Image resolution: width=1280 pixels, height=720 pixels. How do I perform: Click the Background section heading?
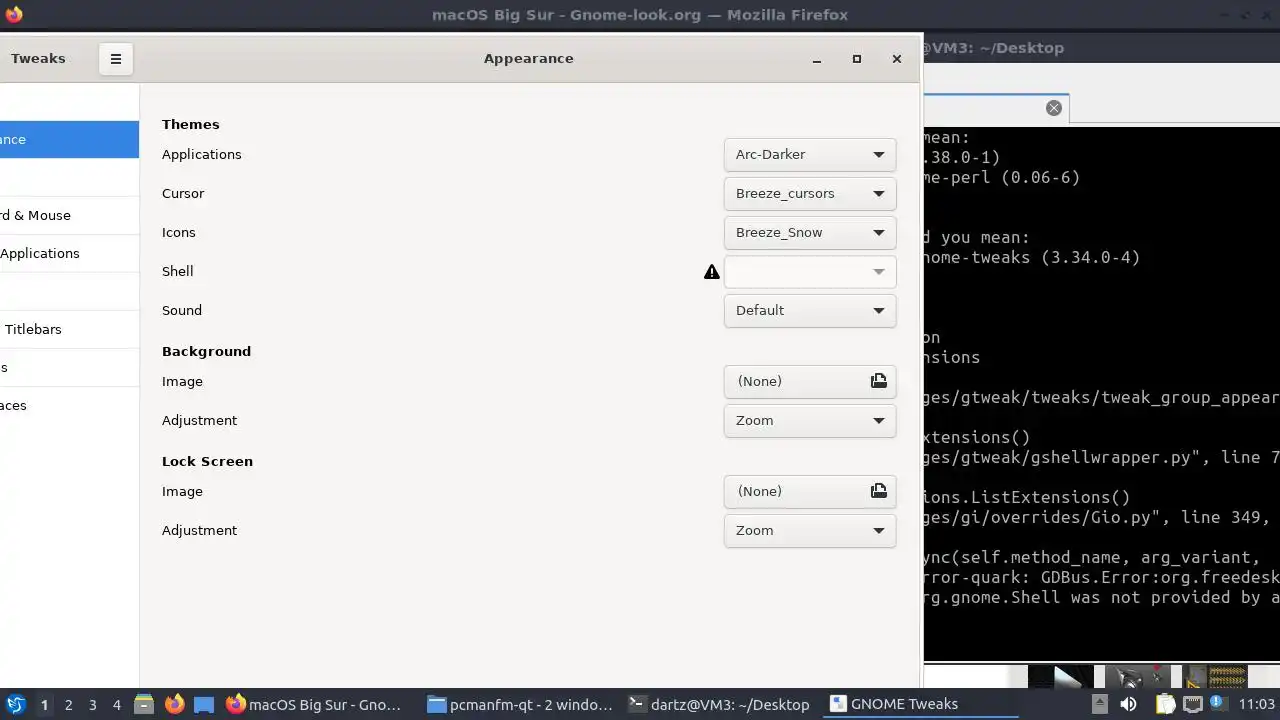(206, 351)
